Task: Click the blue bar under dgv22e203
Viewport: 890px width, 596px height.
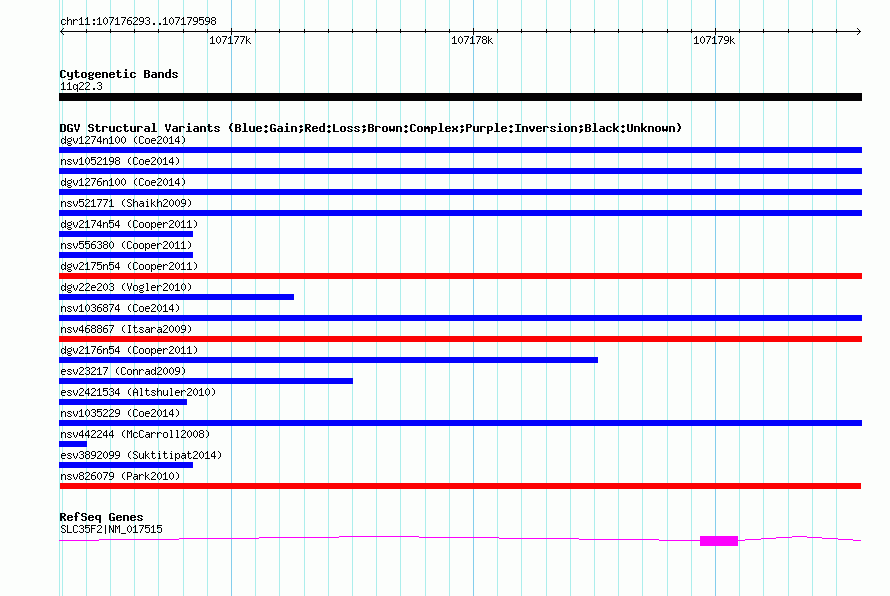Action: tap(177, 297)
